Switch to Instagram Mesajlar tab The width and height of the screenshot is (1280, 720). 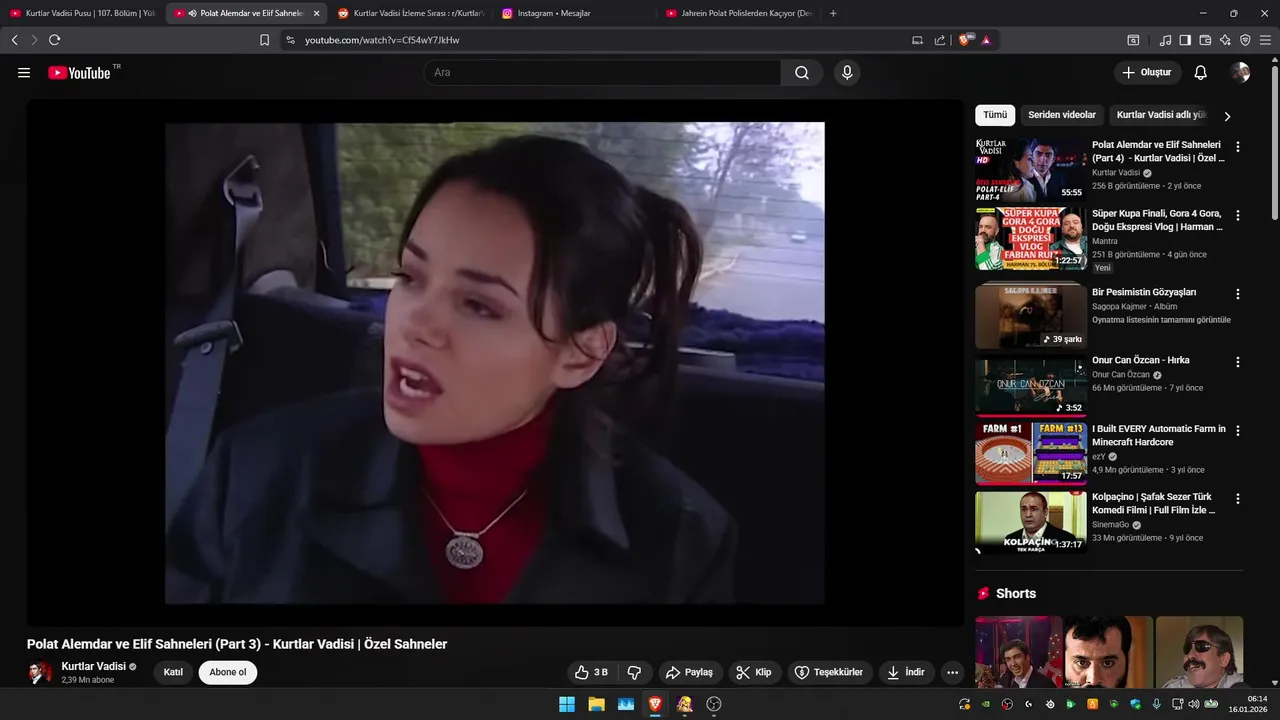coord(574,13)
